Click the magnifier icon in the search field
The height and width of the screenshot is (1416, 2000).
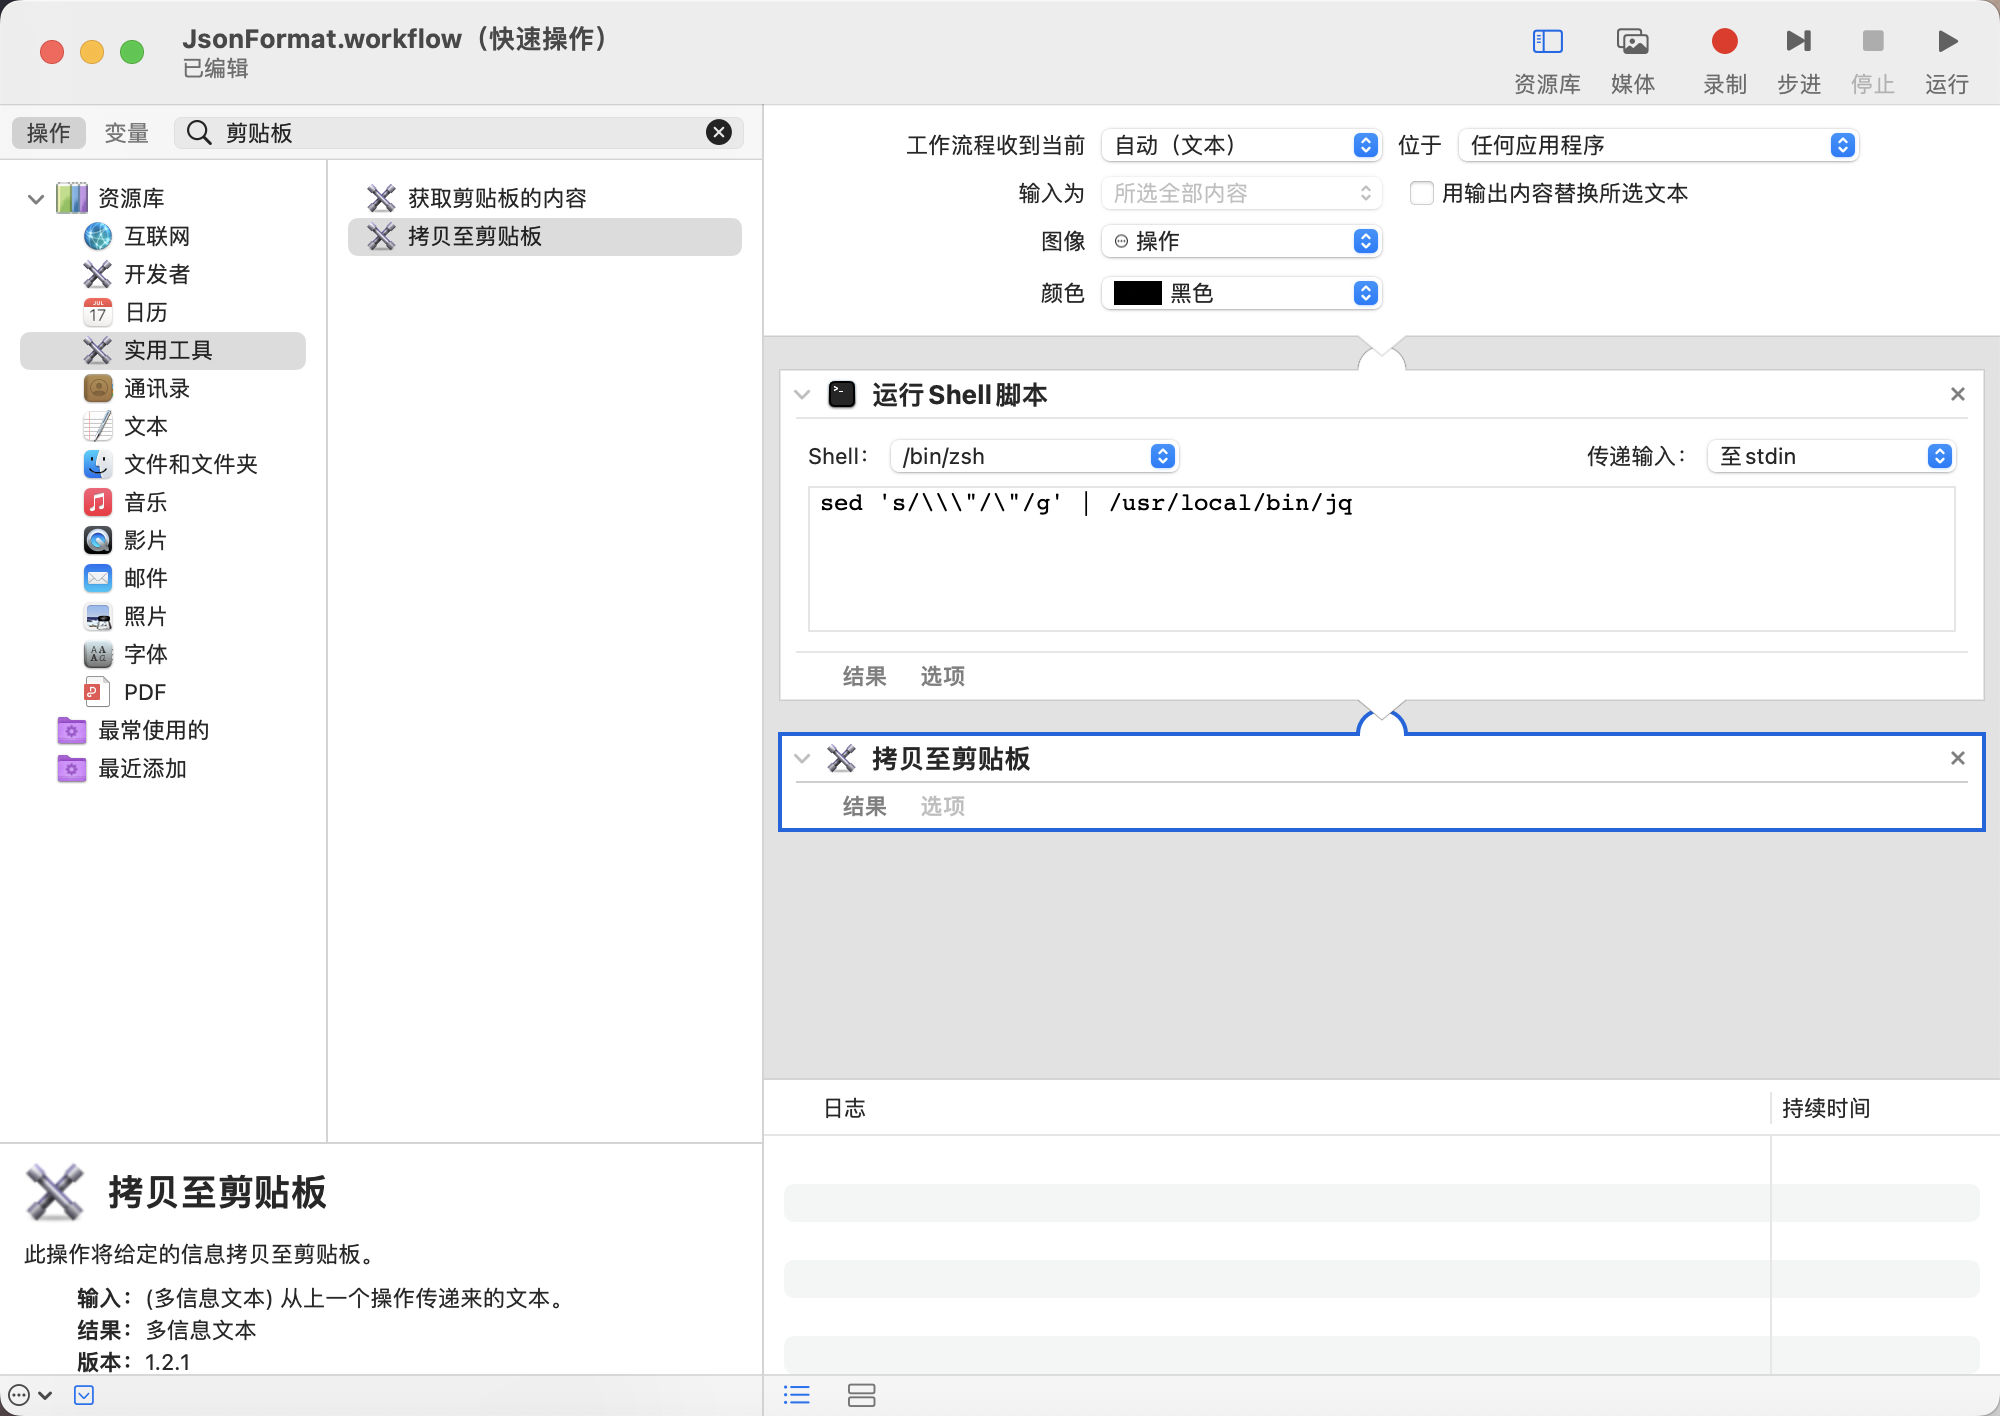[199, 132]
